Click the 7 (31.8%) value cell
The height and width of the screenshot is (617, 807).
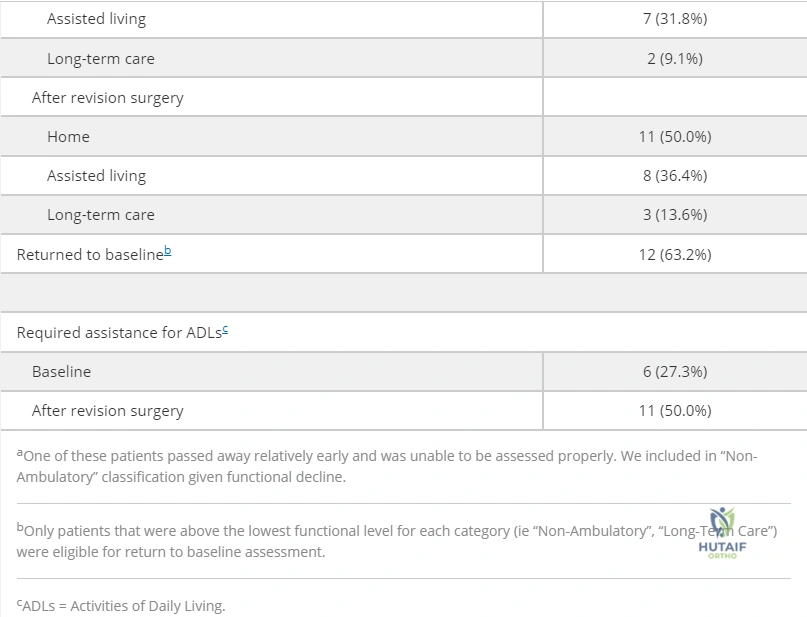(675, 19)
